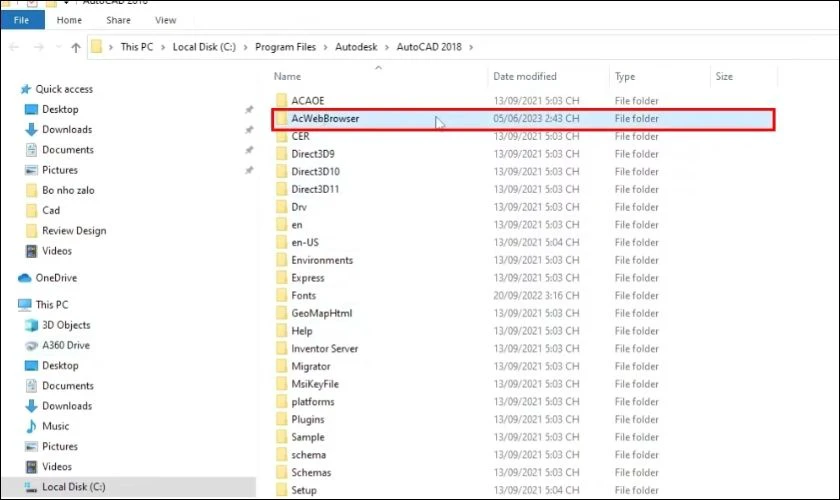Image resolution: width=840 pixels, height=500 pixels.
Task: Open OneDrive in the navigation pane
Action: (56, 278)
